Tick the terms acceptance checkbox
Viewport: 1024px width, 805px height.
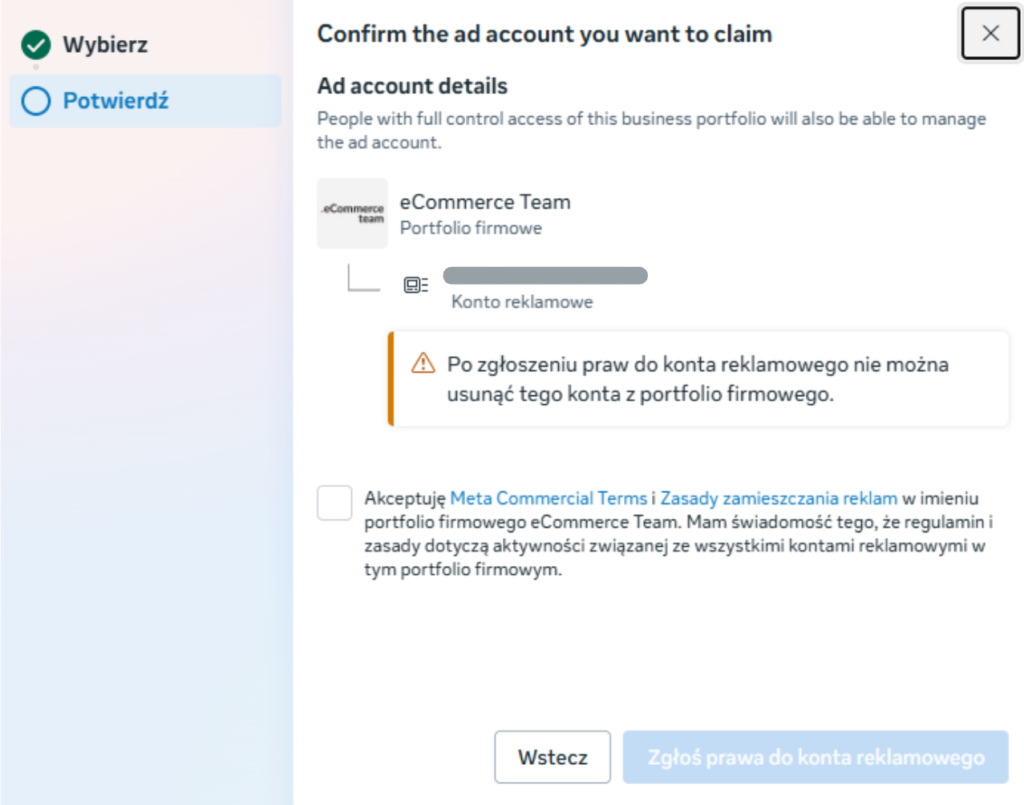[335, 503]
